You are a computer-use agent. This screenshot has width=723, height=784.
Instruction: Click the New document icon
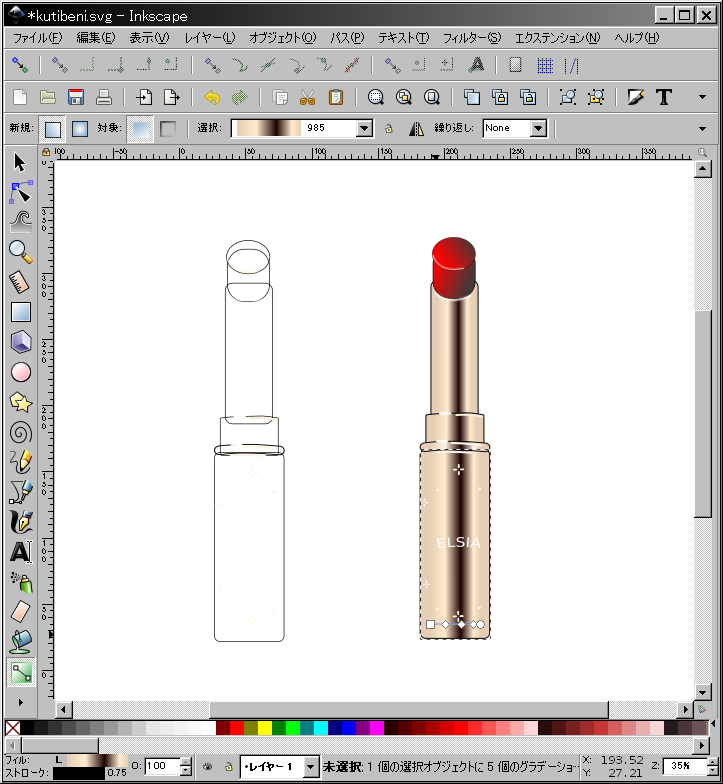[20, 97]
